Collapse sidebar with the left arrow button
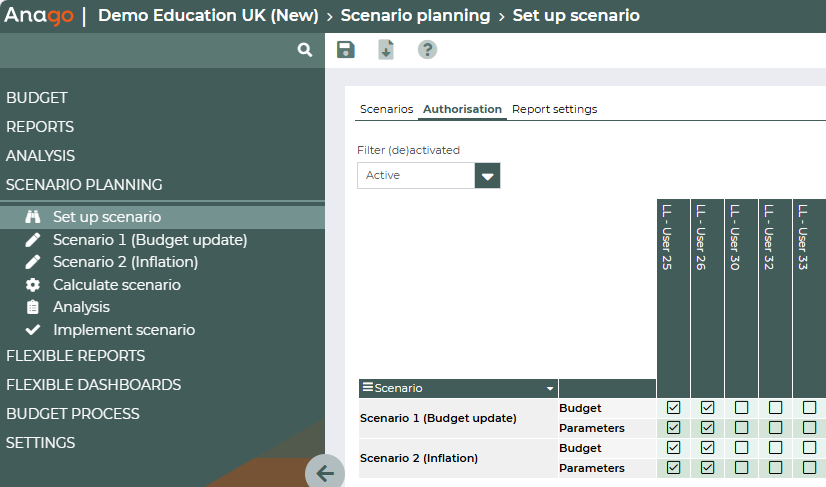The width and height of the screenshot is (826, 487). (324, 472)
